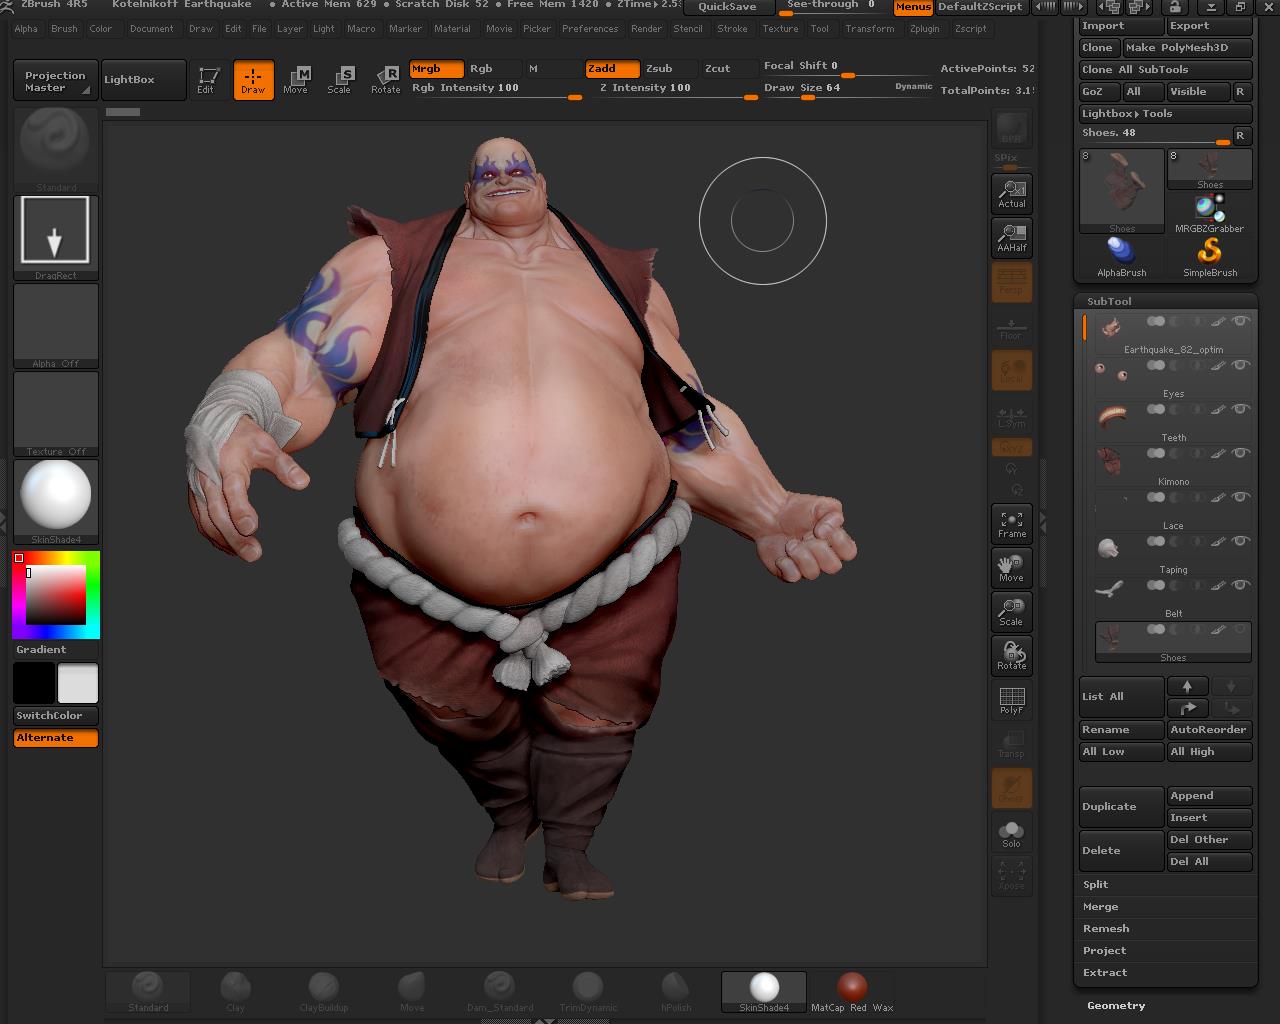
Task: Enable Solo mode icon
Action: click(1011, 832)
